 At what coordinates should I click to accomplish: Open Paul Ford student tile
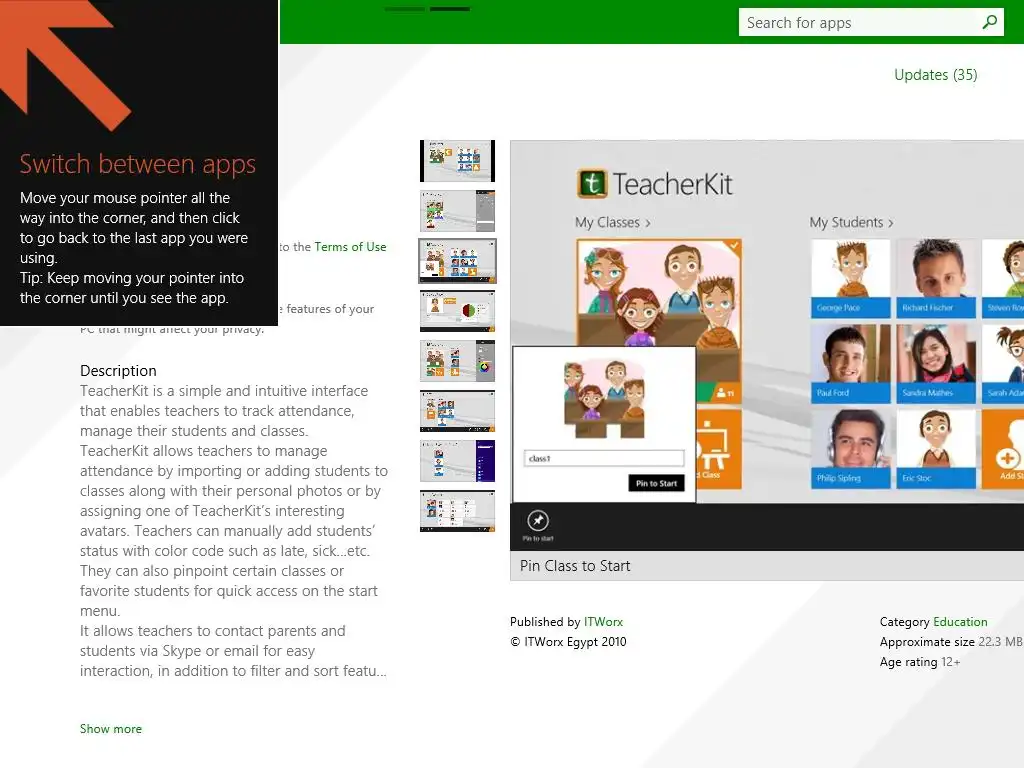[850, 364]
